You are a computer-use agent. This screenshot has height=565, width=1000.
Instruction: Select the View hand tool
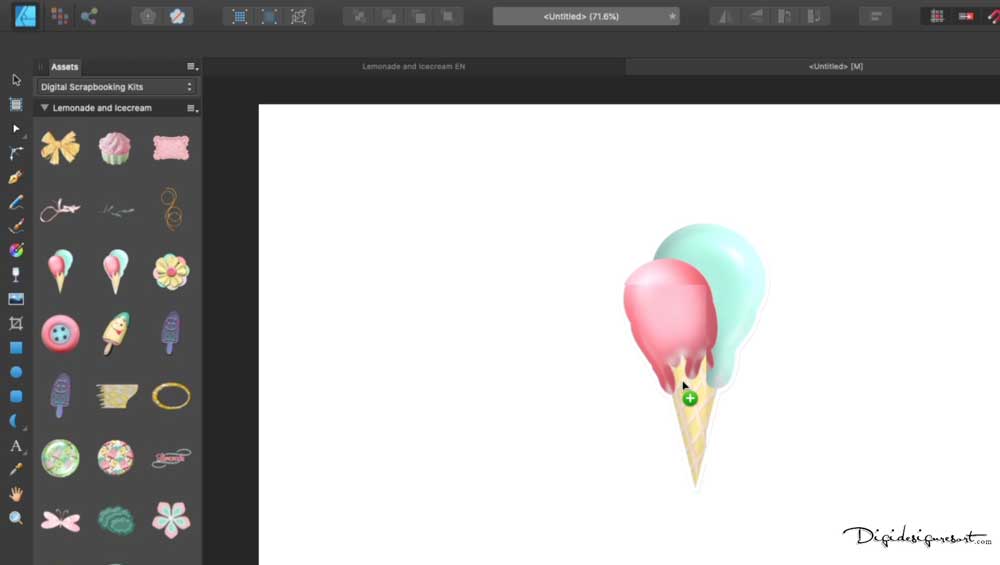16,494
